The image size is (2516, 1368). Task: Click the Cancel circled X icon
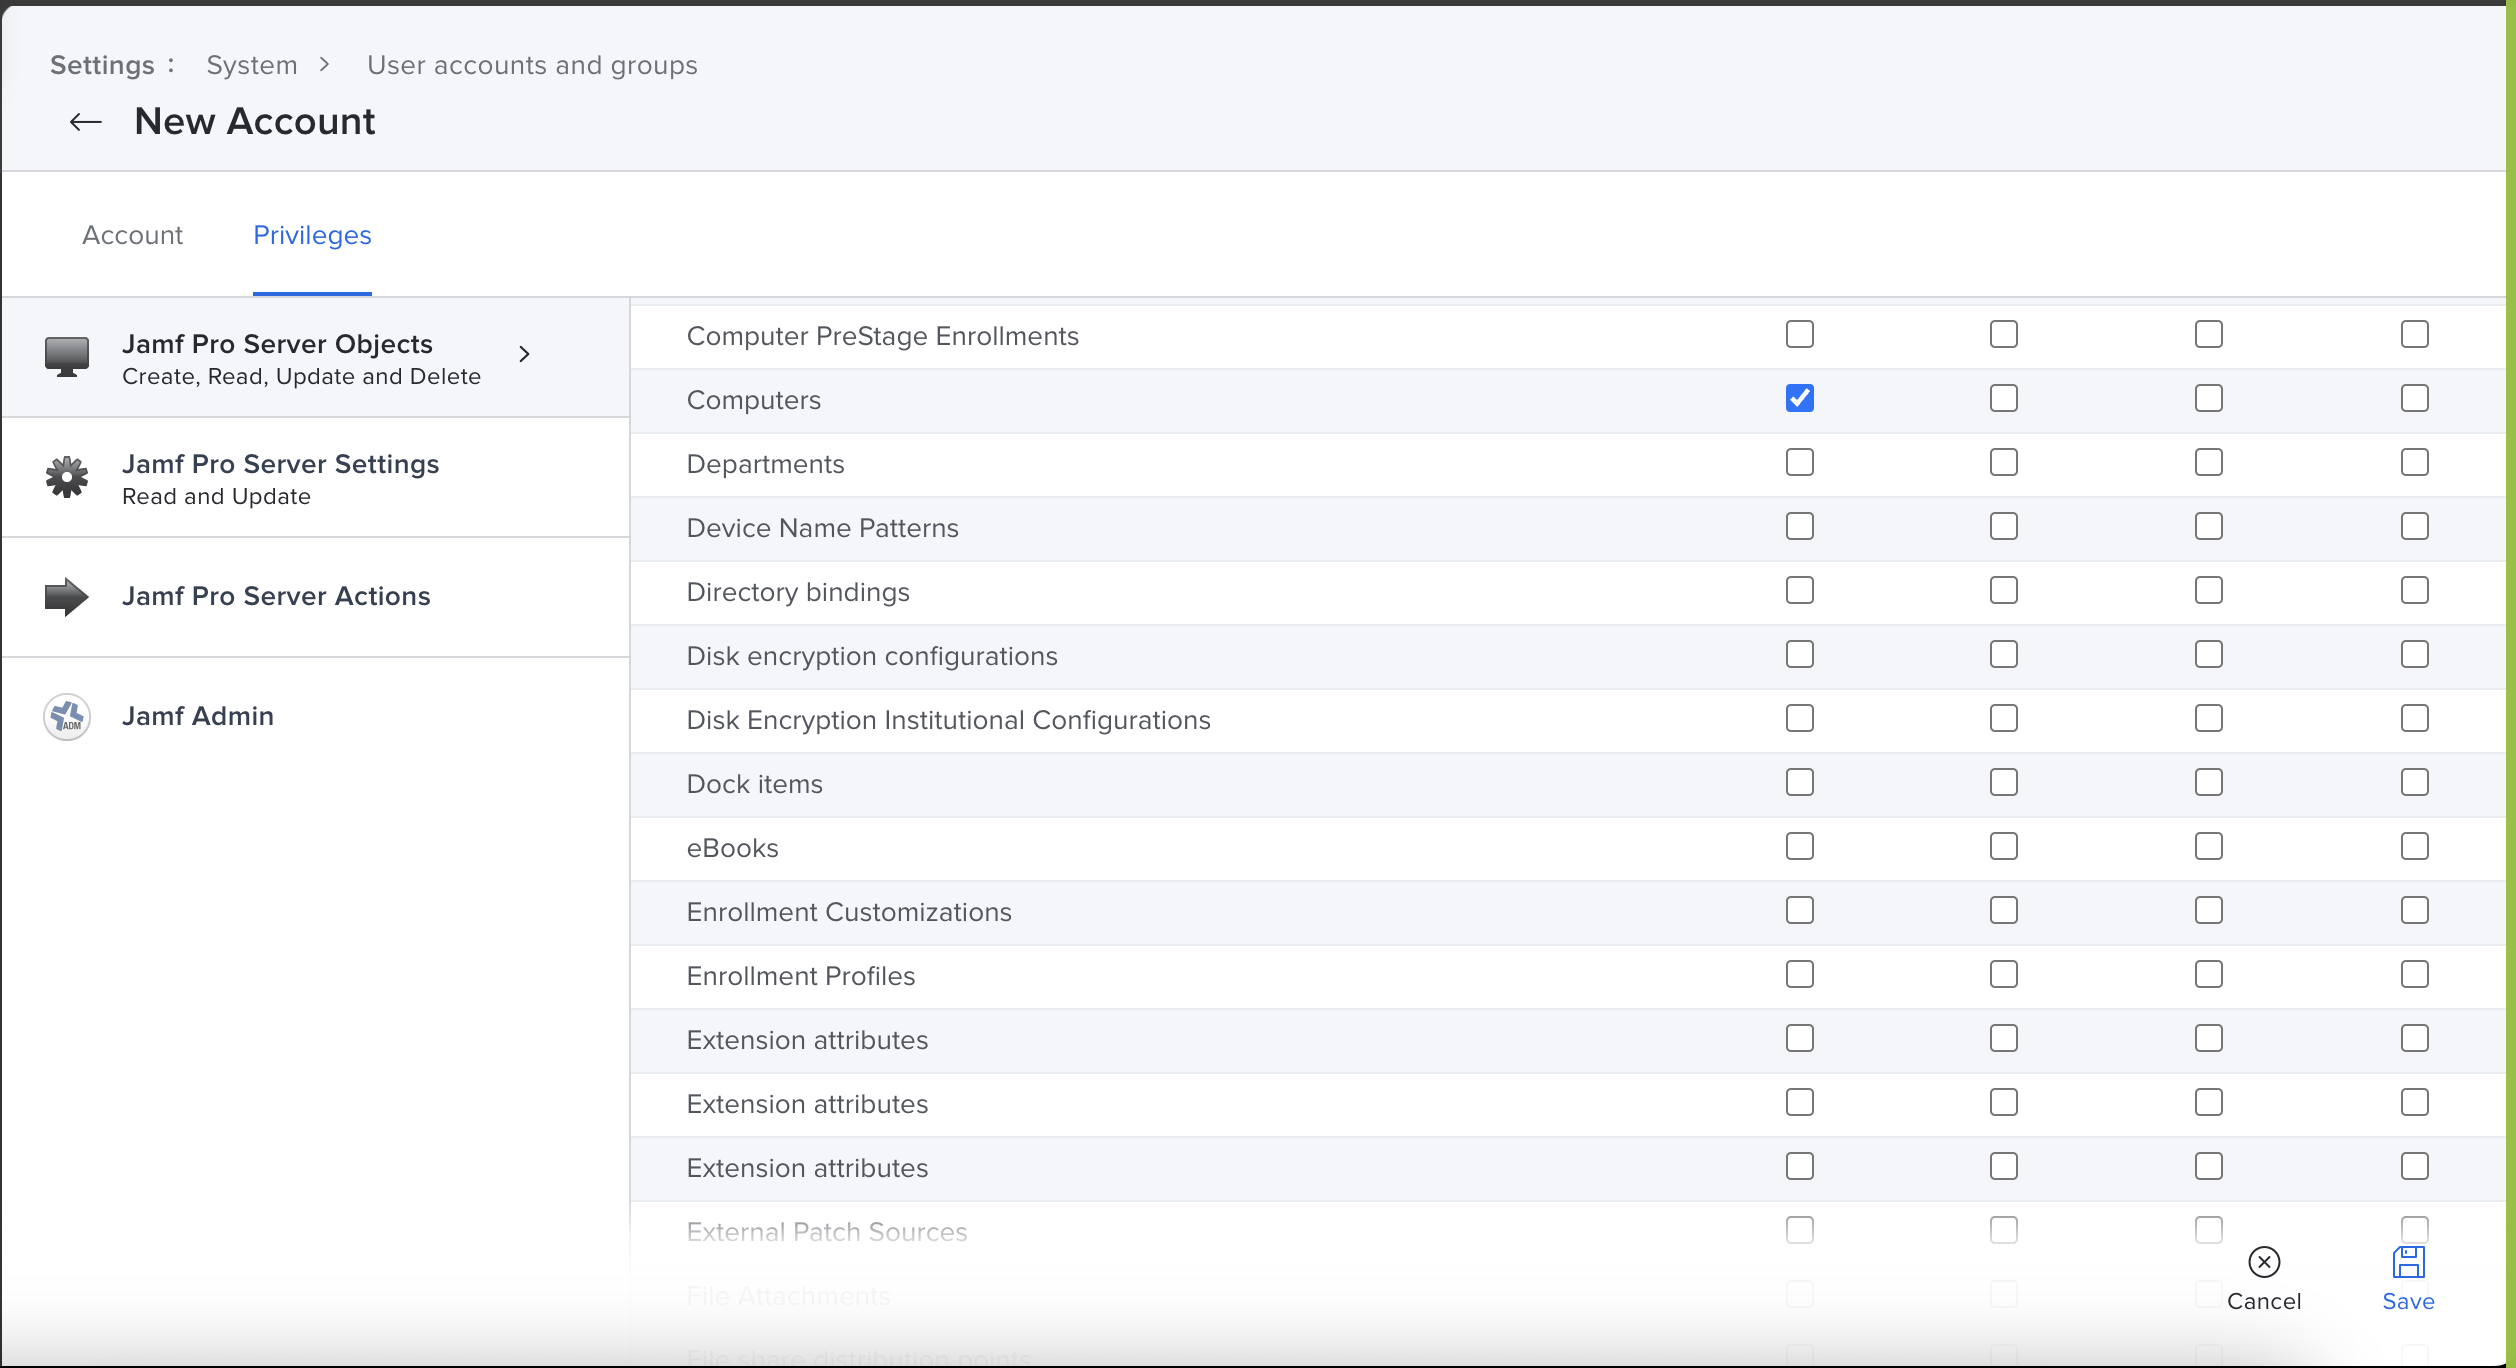[2264, 1262]
